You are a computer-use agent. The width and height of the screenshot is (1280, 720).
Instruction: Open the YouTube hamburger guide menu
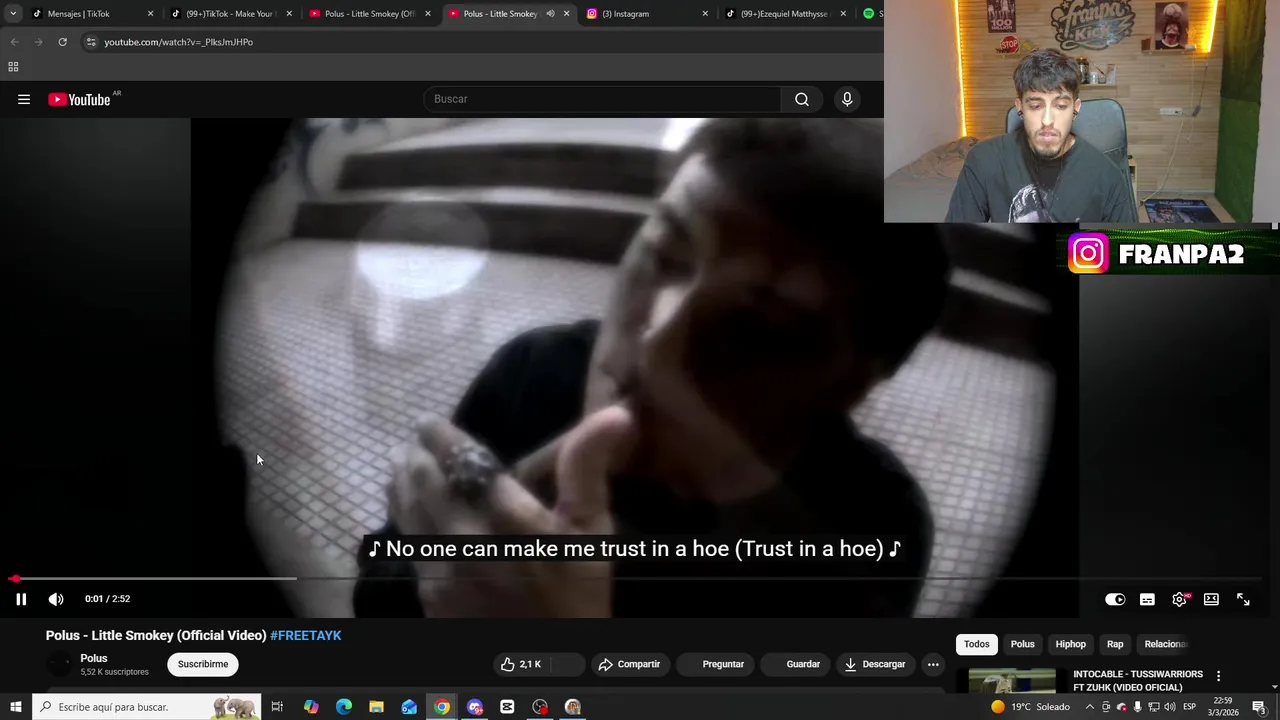point(24,99)
